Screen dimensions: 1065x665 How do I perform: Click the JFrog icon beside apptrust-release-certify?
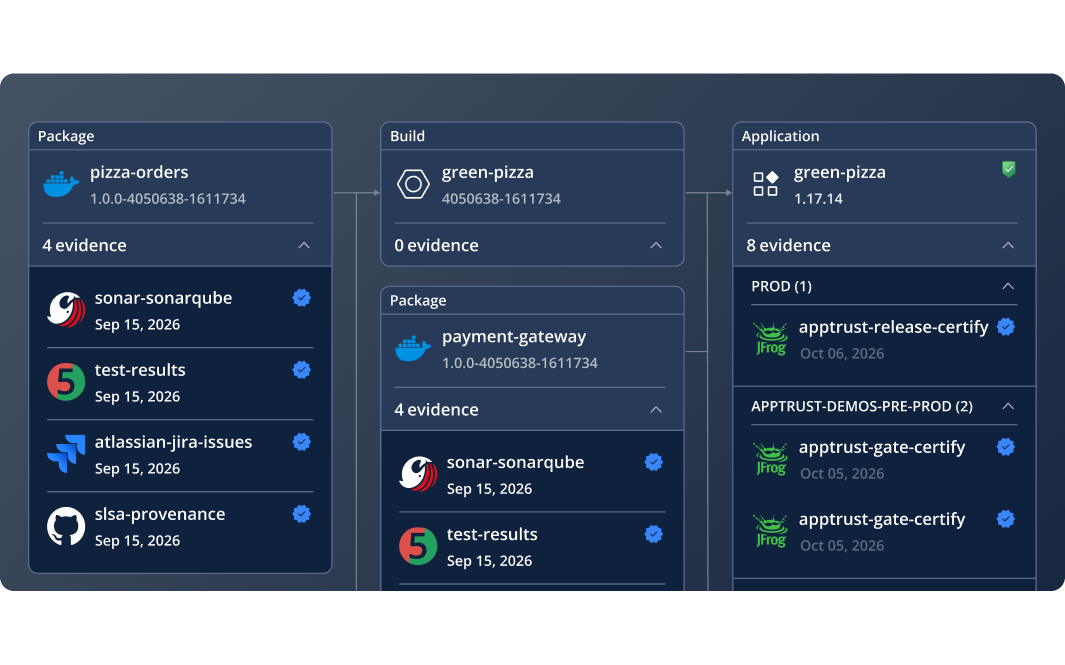click(x=771, y=339)
